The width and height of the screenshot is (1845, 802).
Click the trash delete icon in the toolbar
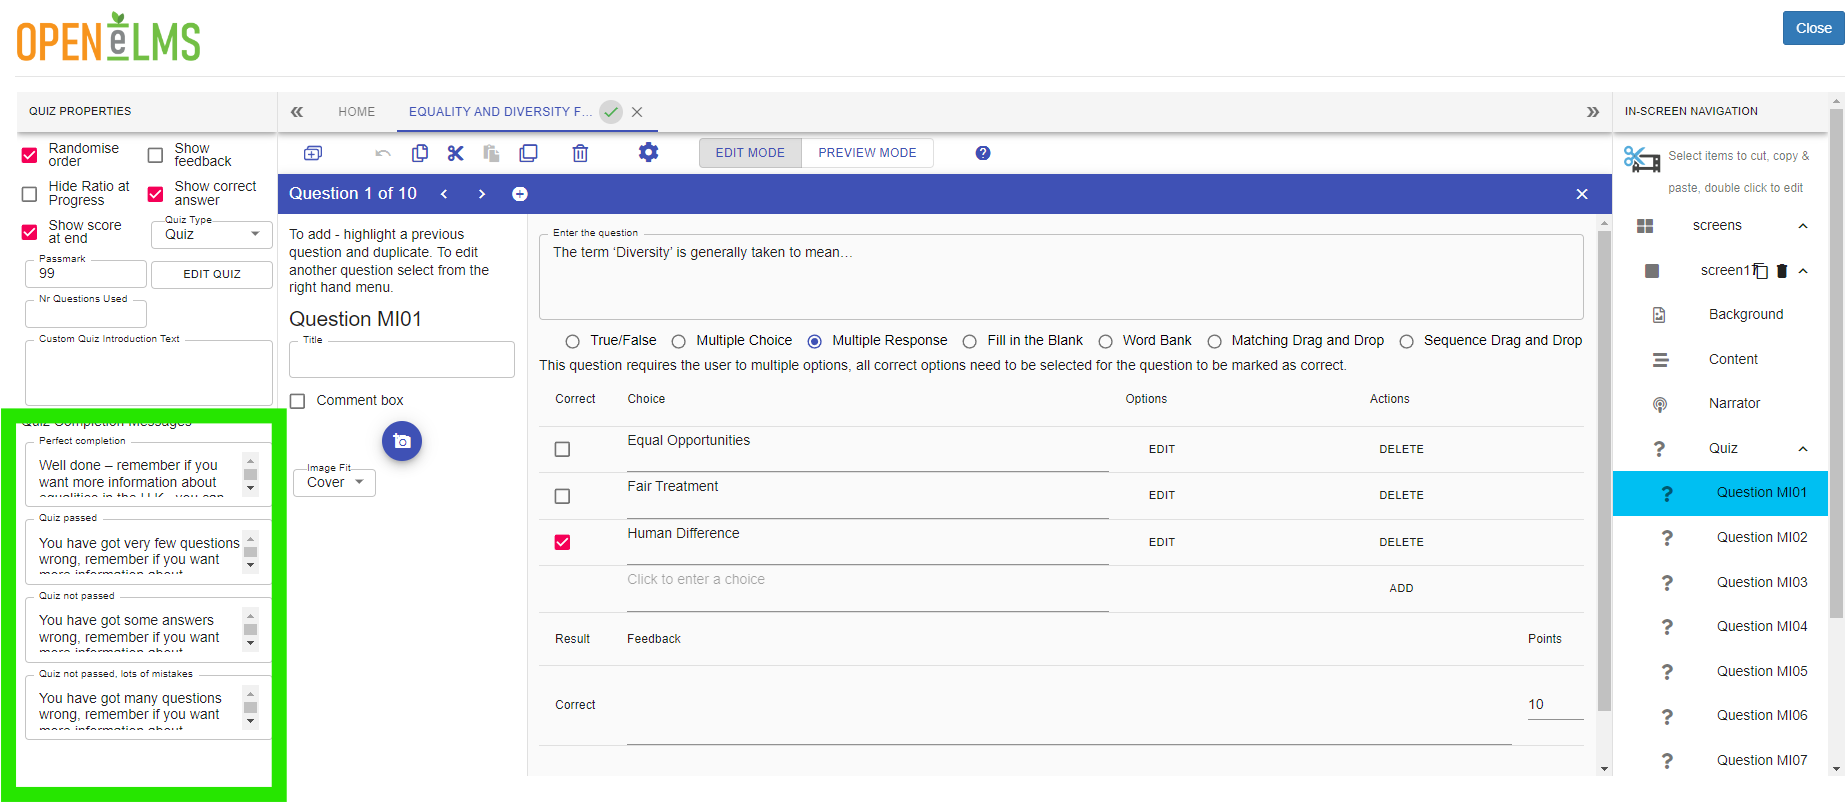point(580,153)
